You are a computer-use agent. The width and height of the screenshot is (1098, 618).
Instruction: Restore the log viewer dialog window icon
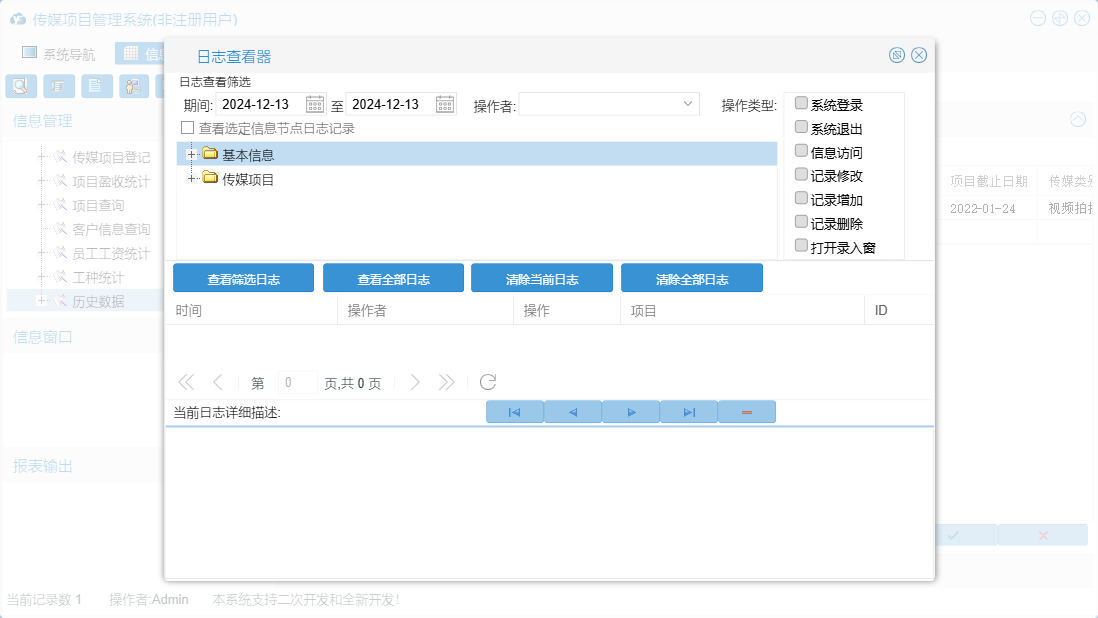click(897, 55)
